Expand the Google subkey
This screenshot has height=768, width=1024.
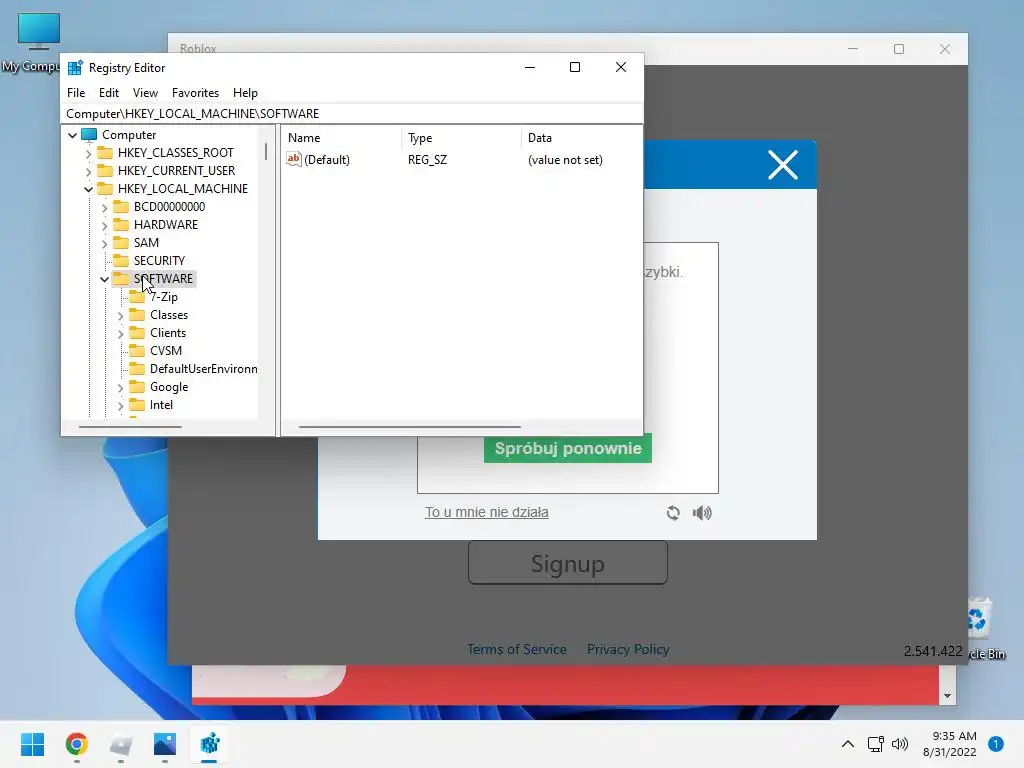point(120,388)
